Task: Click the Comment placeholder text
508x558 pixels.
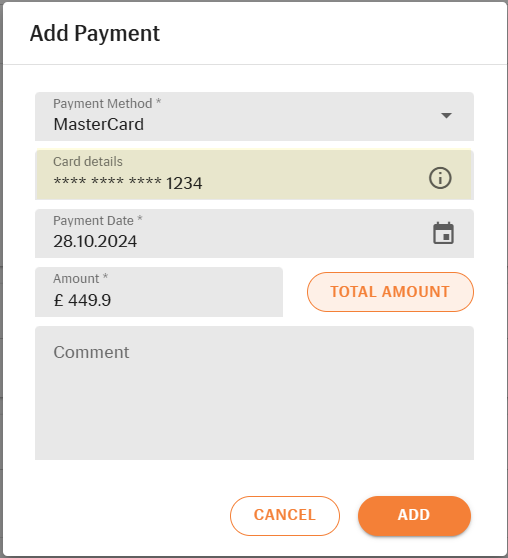Action: pyautogui.click(x=91, y=352)
